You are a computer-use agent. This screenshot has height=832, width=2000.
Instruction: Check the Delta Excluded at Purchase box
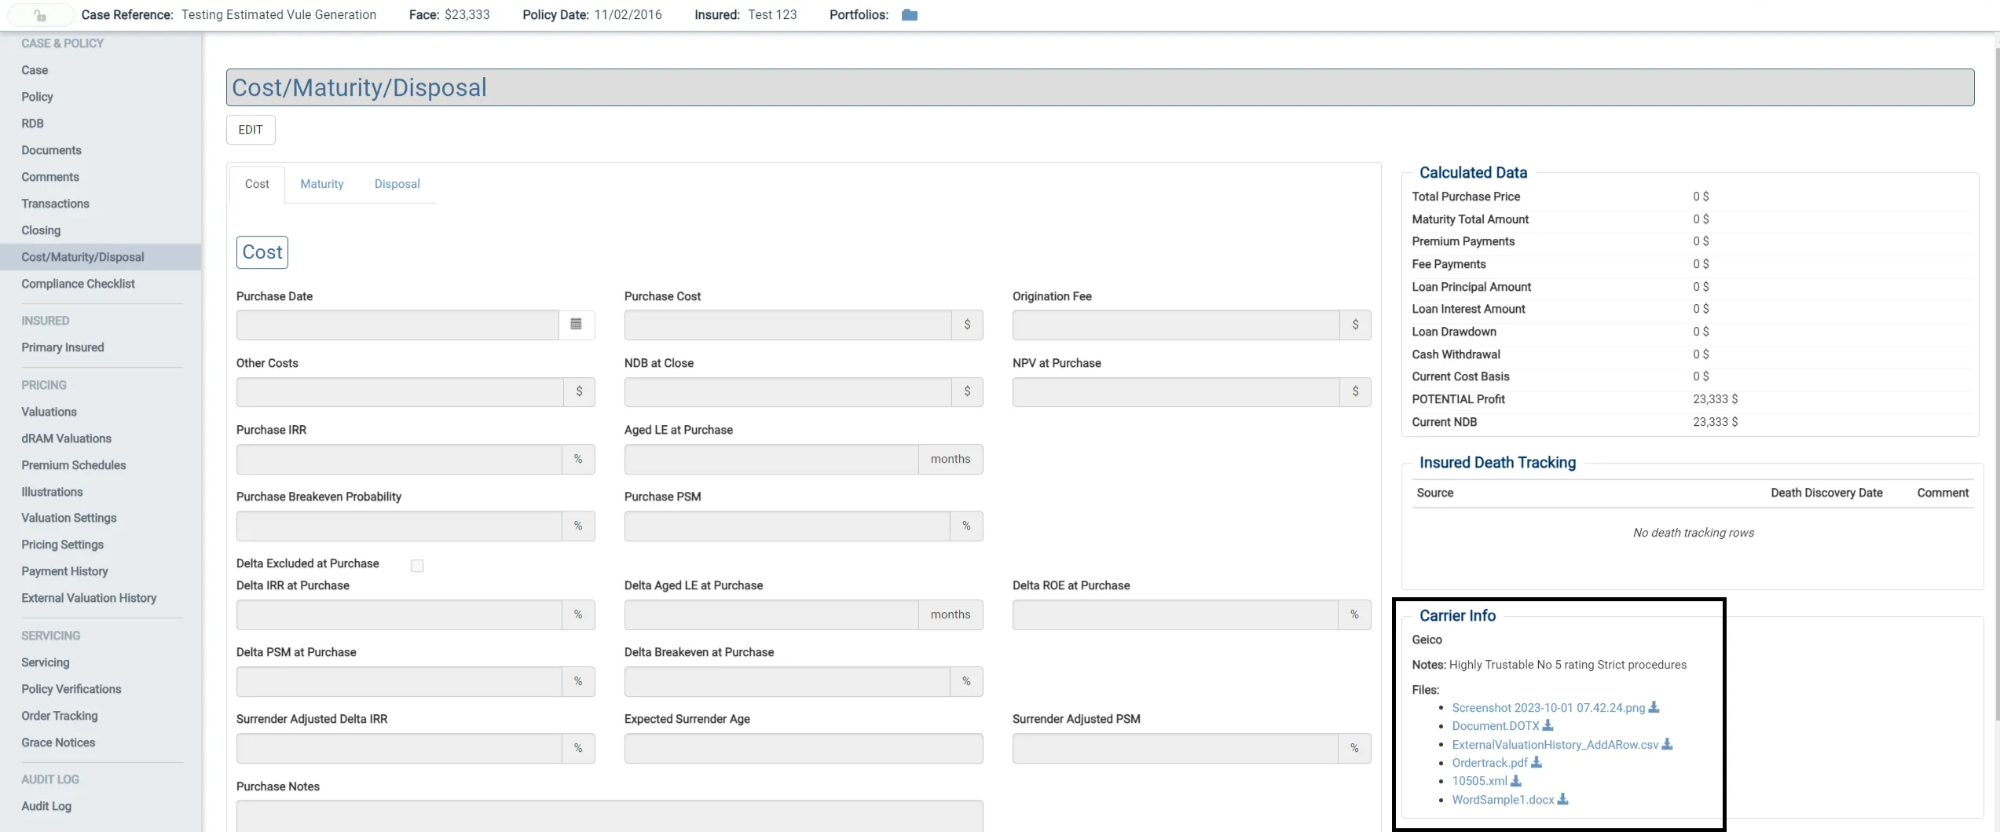click(x=417, y=566)
